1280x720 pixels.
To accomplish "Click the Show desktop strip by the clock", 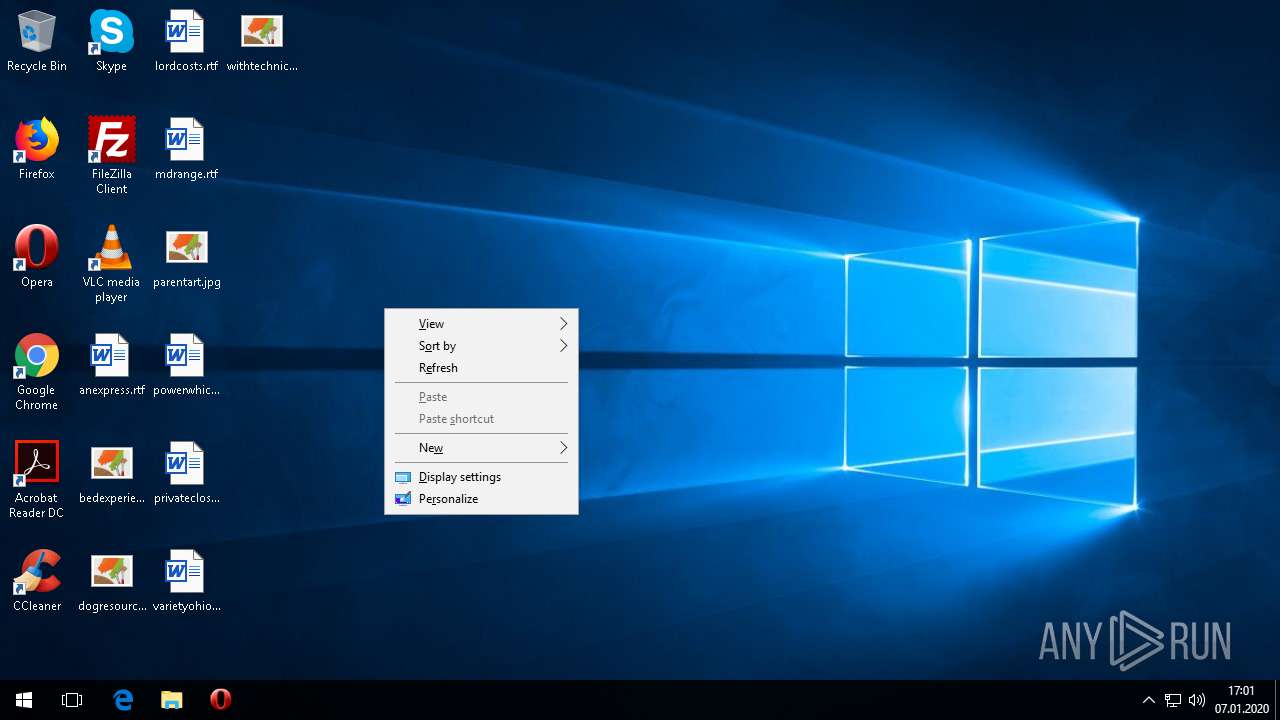I will [1277, 700].
